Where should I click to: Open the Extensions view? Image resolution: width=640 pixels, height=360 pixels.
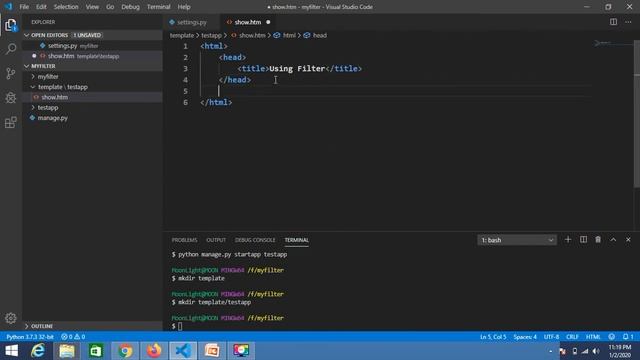click(x=11, y=122)
